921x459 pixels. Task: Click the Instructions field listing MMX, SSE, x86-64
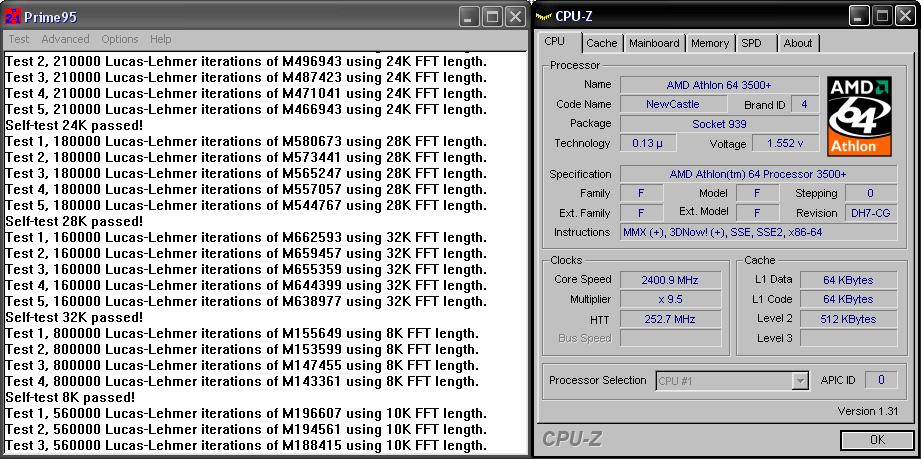(759, 233)
